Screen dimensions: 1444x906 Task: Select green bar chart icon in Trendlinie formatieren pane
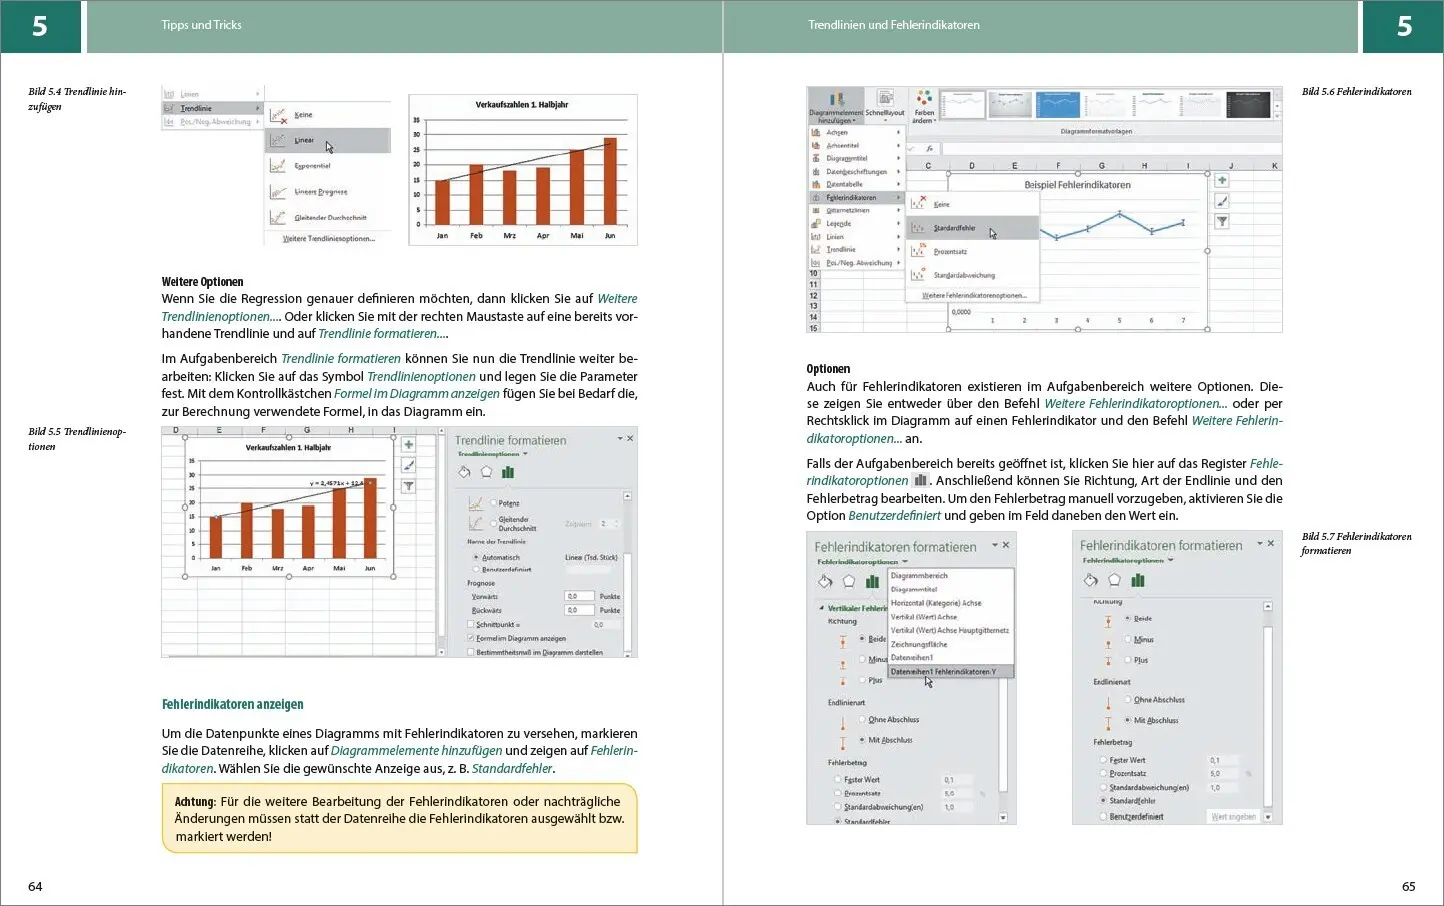pyautogui.click(x=508, y=472)
